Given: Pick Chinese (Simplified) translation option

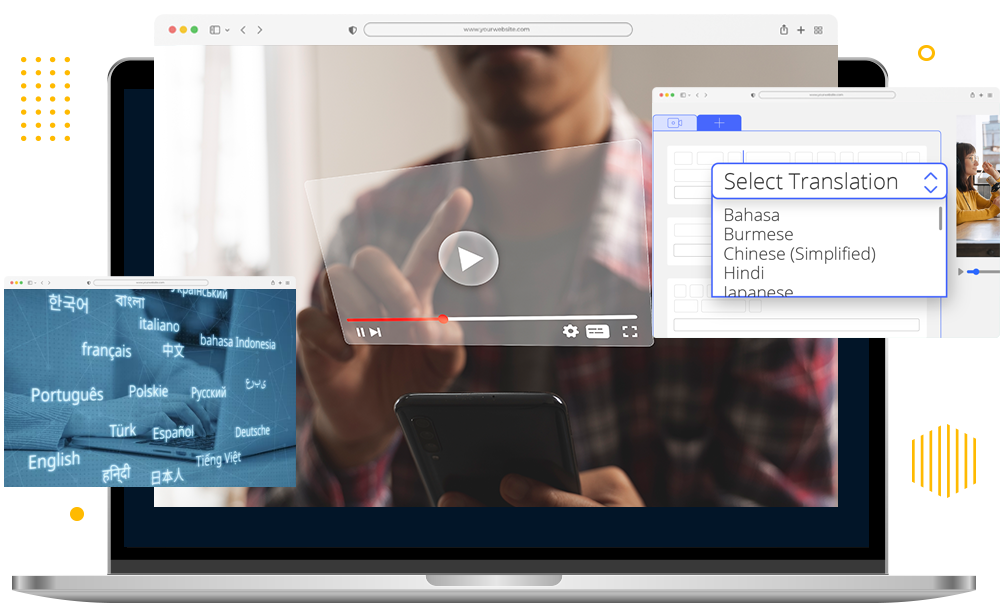Looking at the screenshot, I should [x=799, y=254].
